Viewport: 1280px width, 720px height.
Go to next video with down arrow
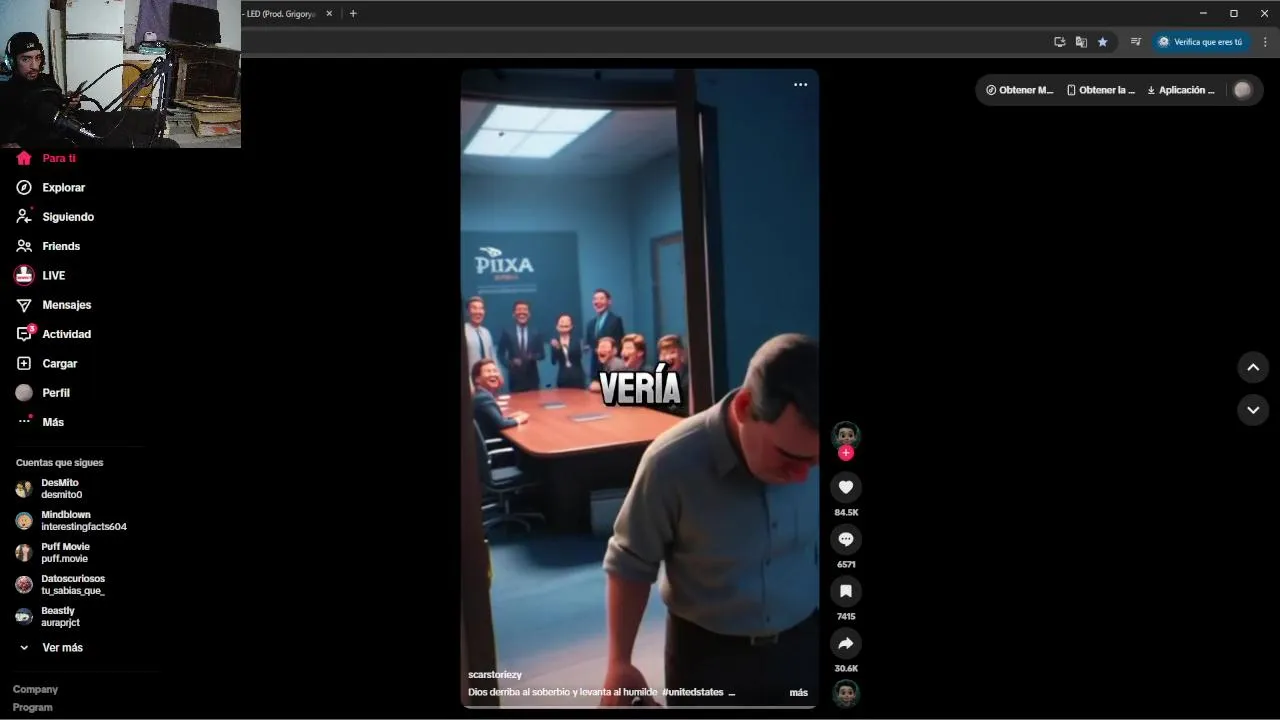coord(1253,410)
